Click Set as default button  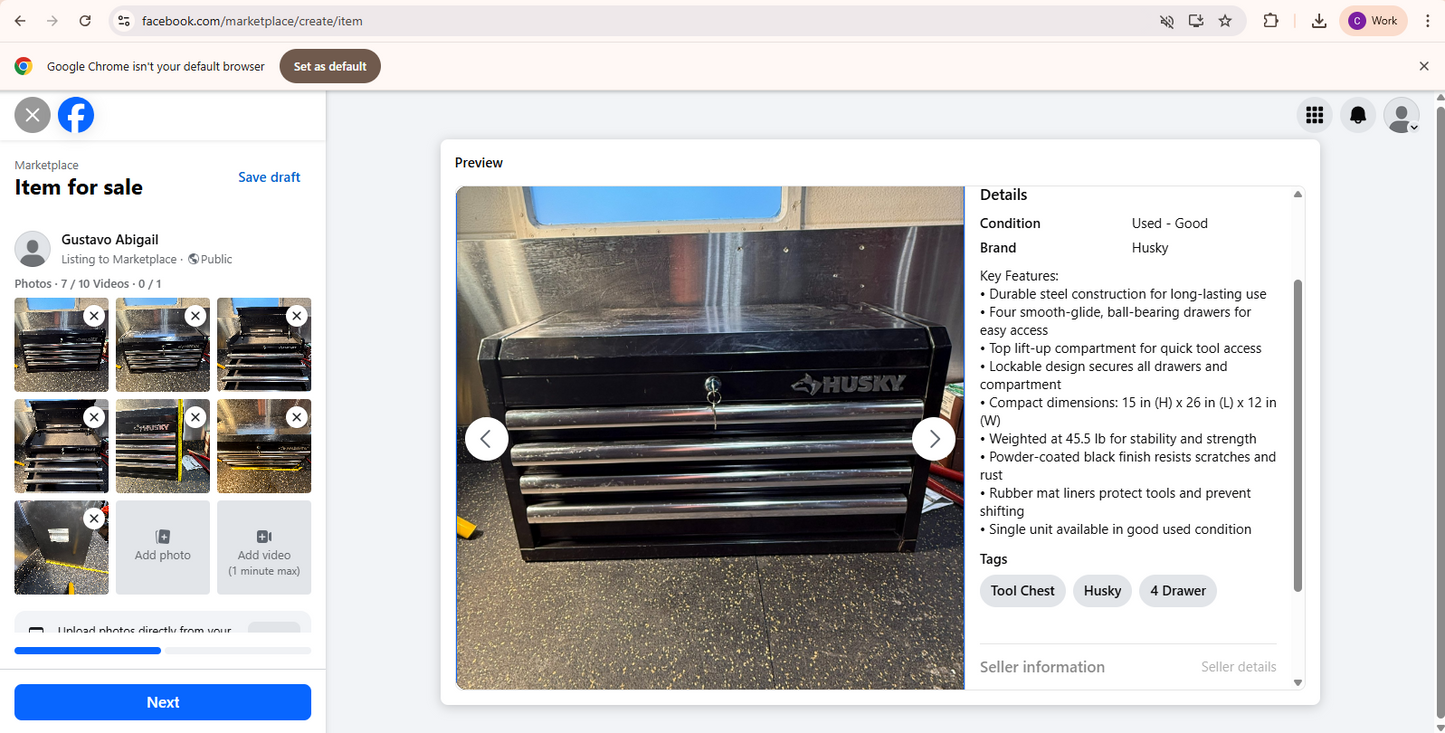click(x=330, y=67)
